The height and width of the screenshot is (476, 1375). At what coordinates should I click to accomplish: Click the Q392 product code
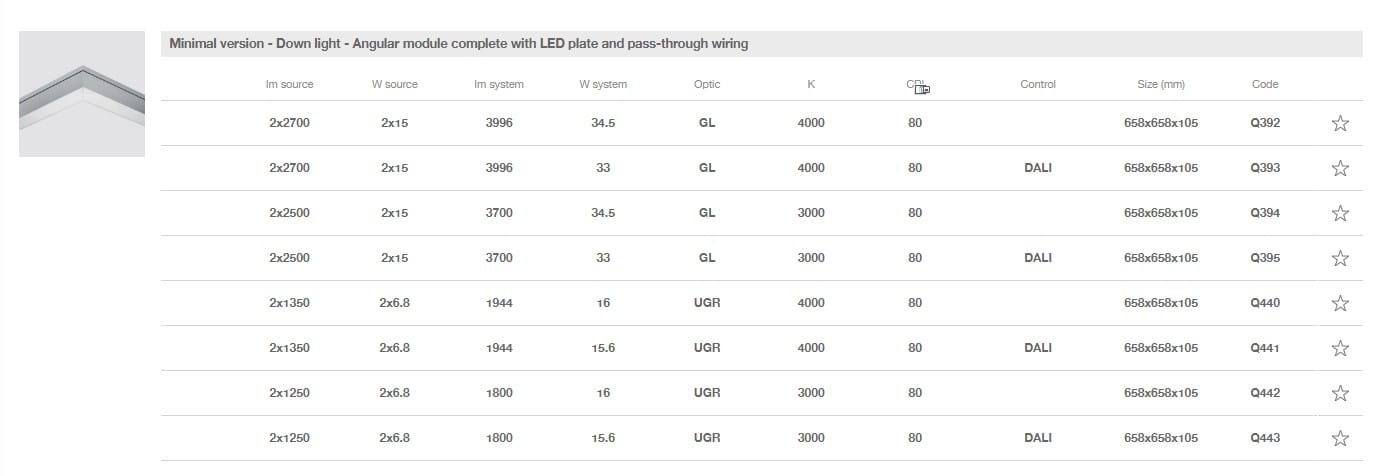pyautogui.click(x=1265, y=123)
